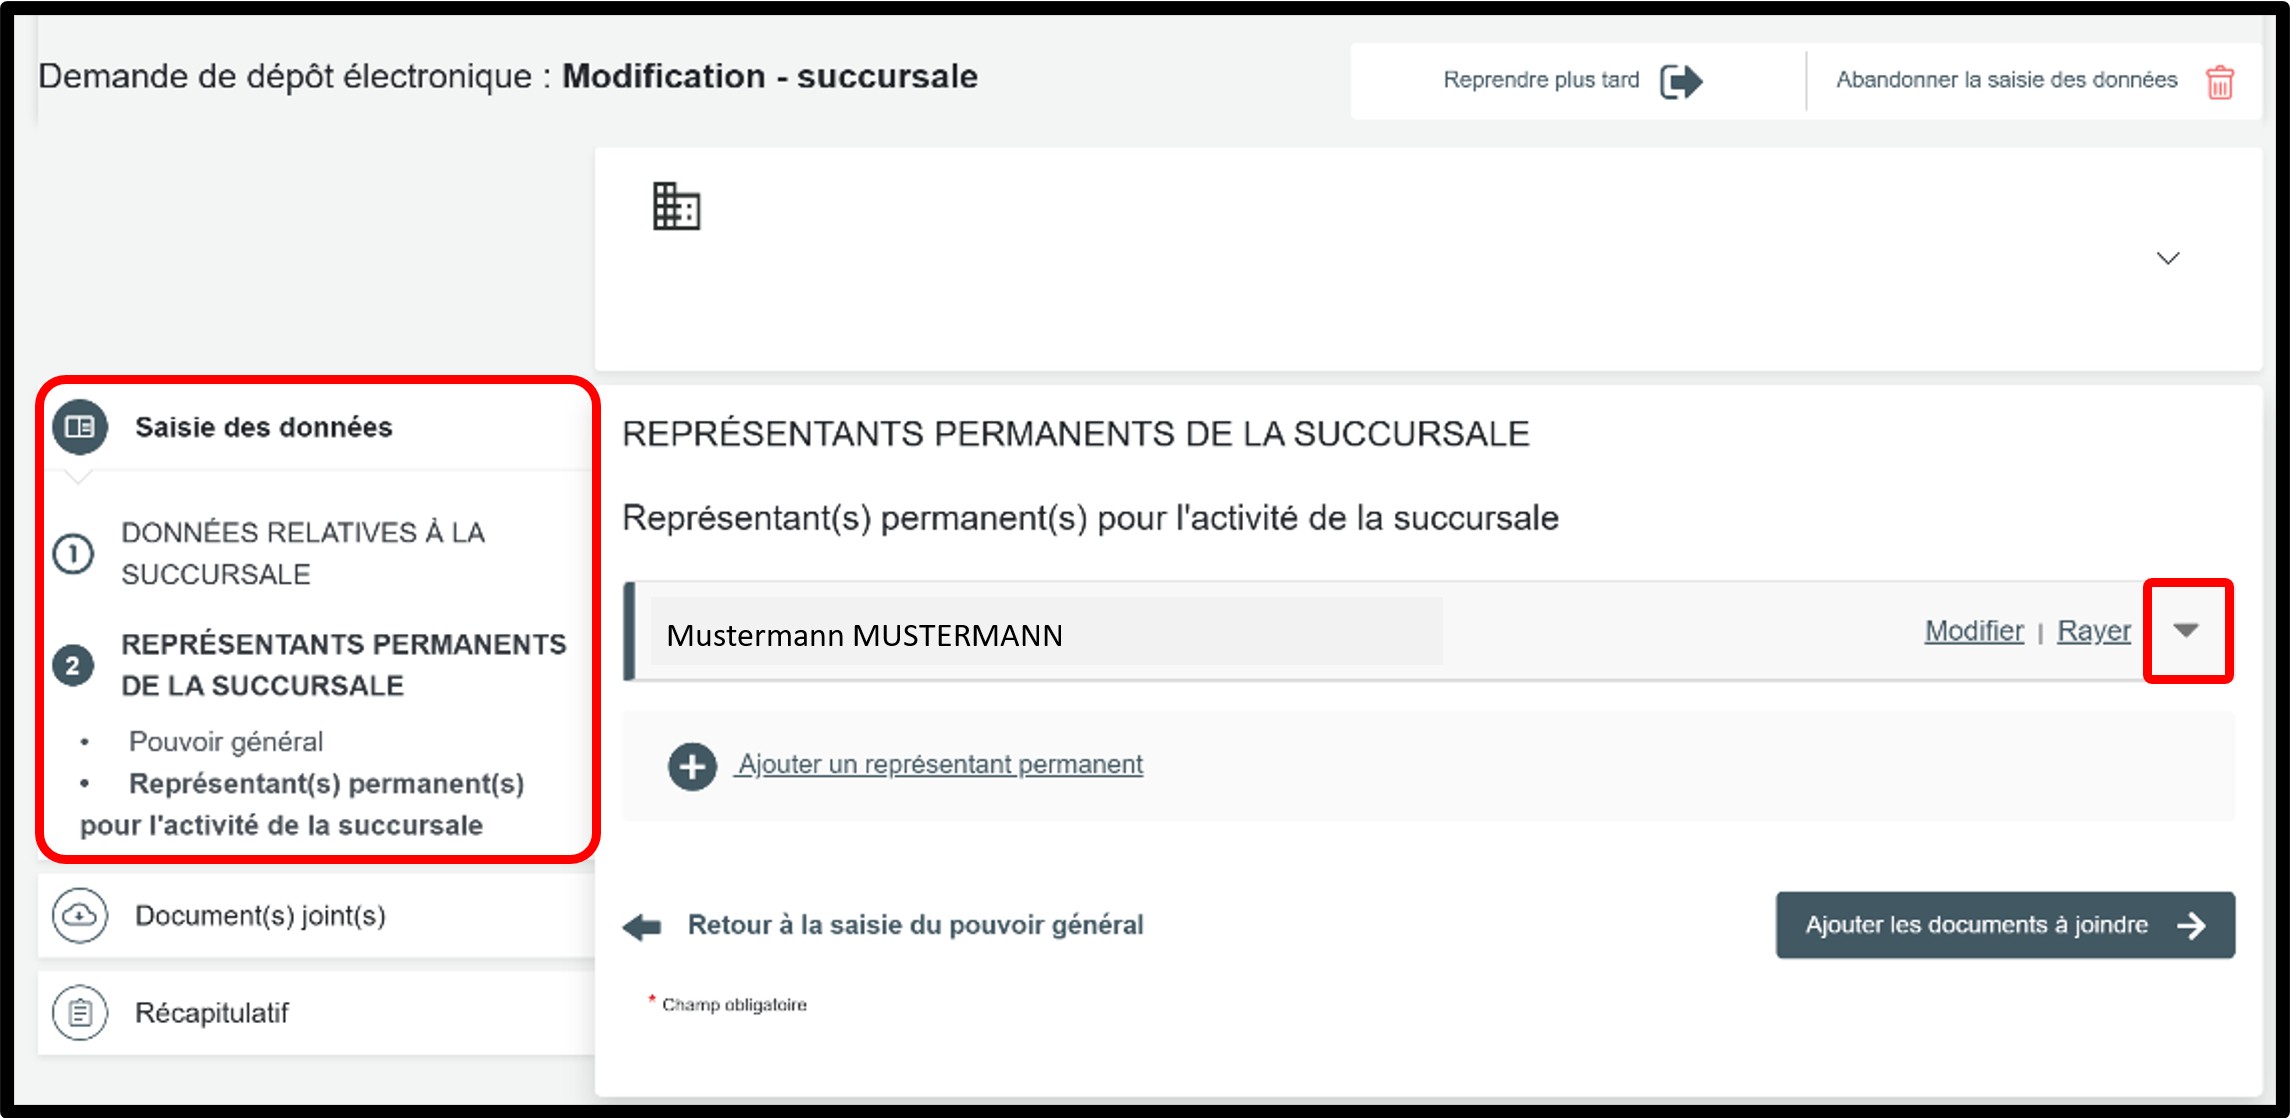This screenshot has width=2290, height=1118.
Task: Expand the Mustermann MUSTERMANN row details arrow
Action: coord(2186,630)
